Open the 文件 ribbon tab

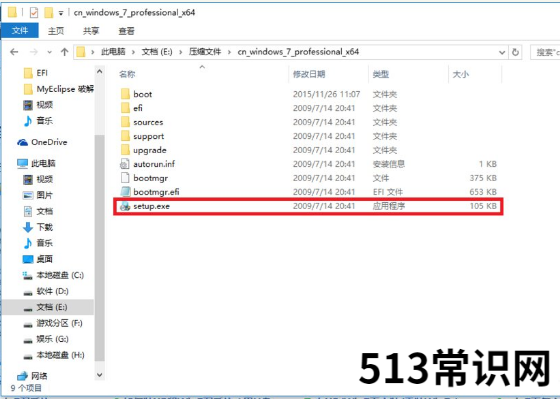[20, 31]
